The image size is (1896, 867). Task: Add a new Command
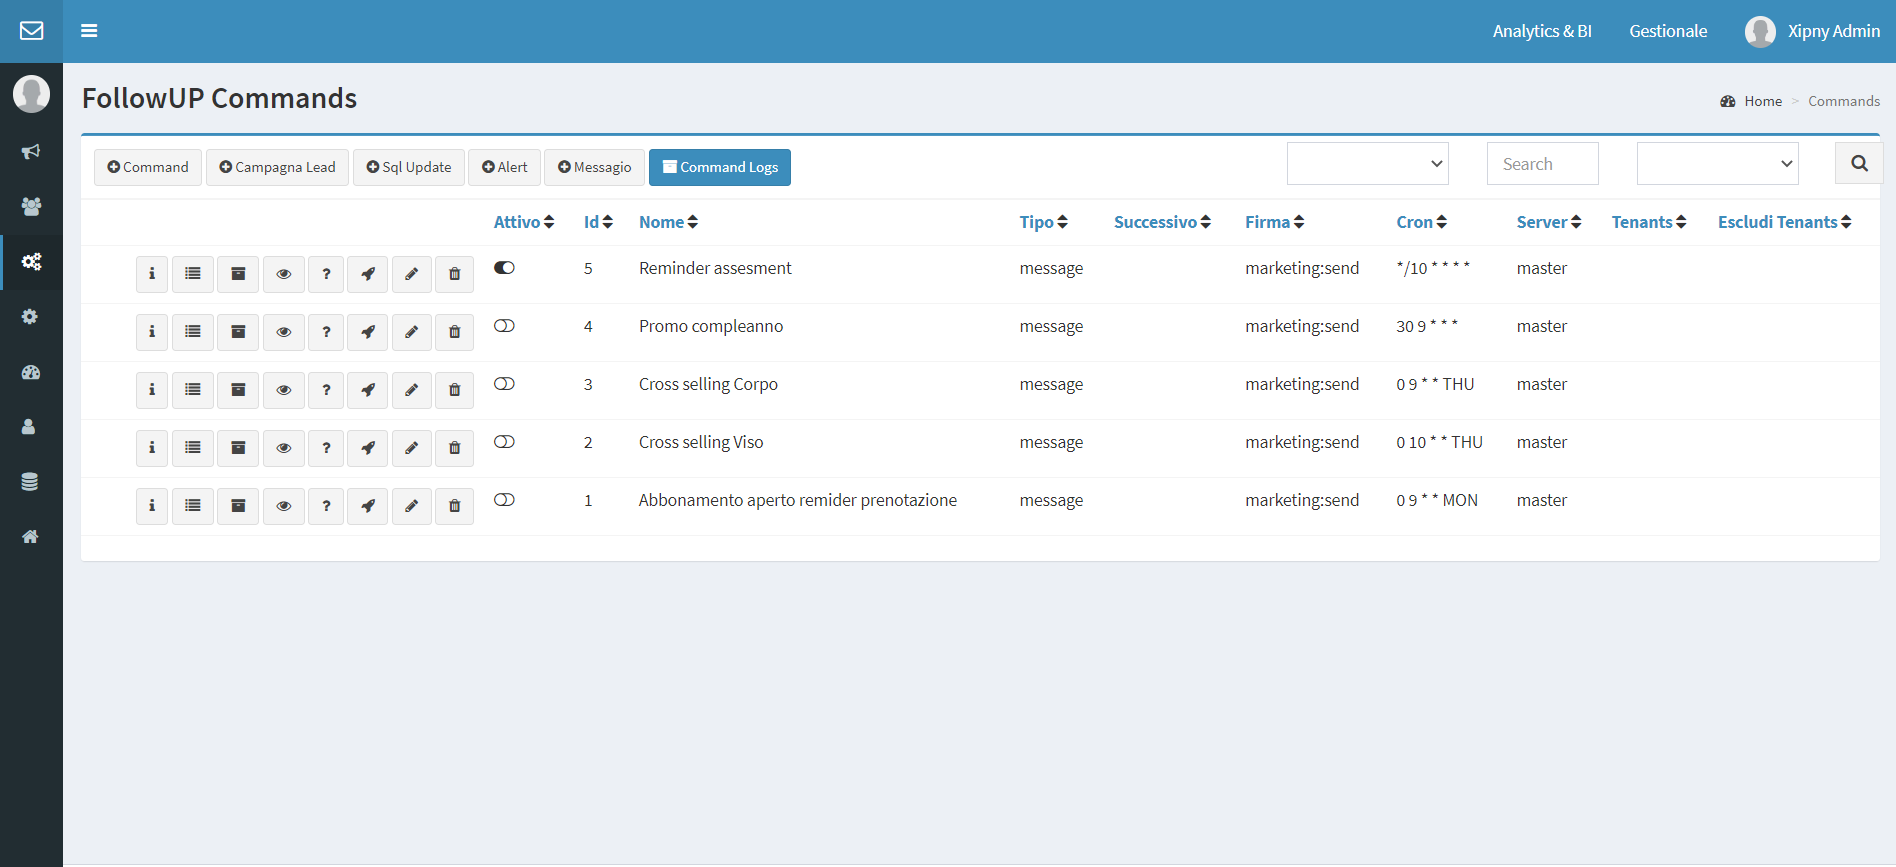(x=148, y=167)
